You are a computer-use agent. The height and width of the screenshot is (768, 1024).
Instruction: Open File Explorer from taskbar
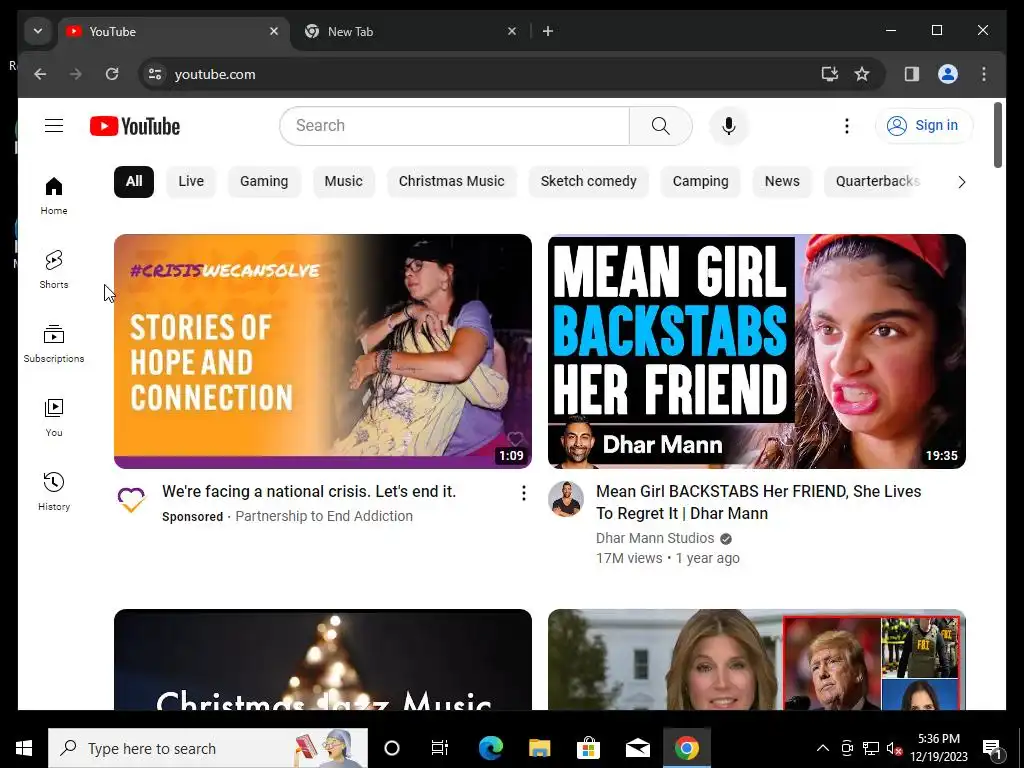(539, 748)
